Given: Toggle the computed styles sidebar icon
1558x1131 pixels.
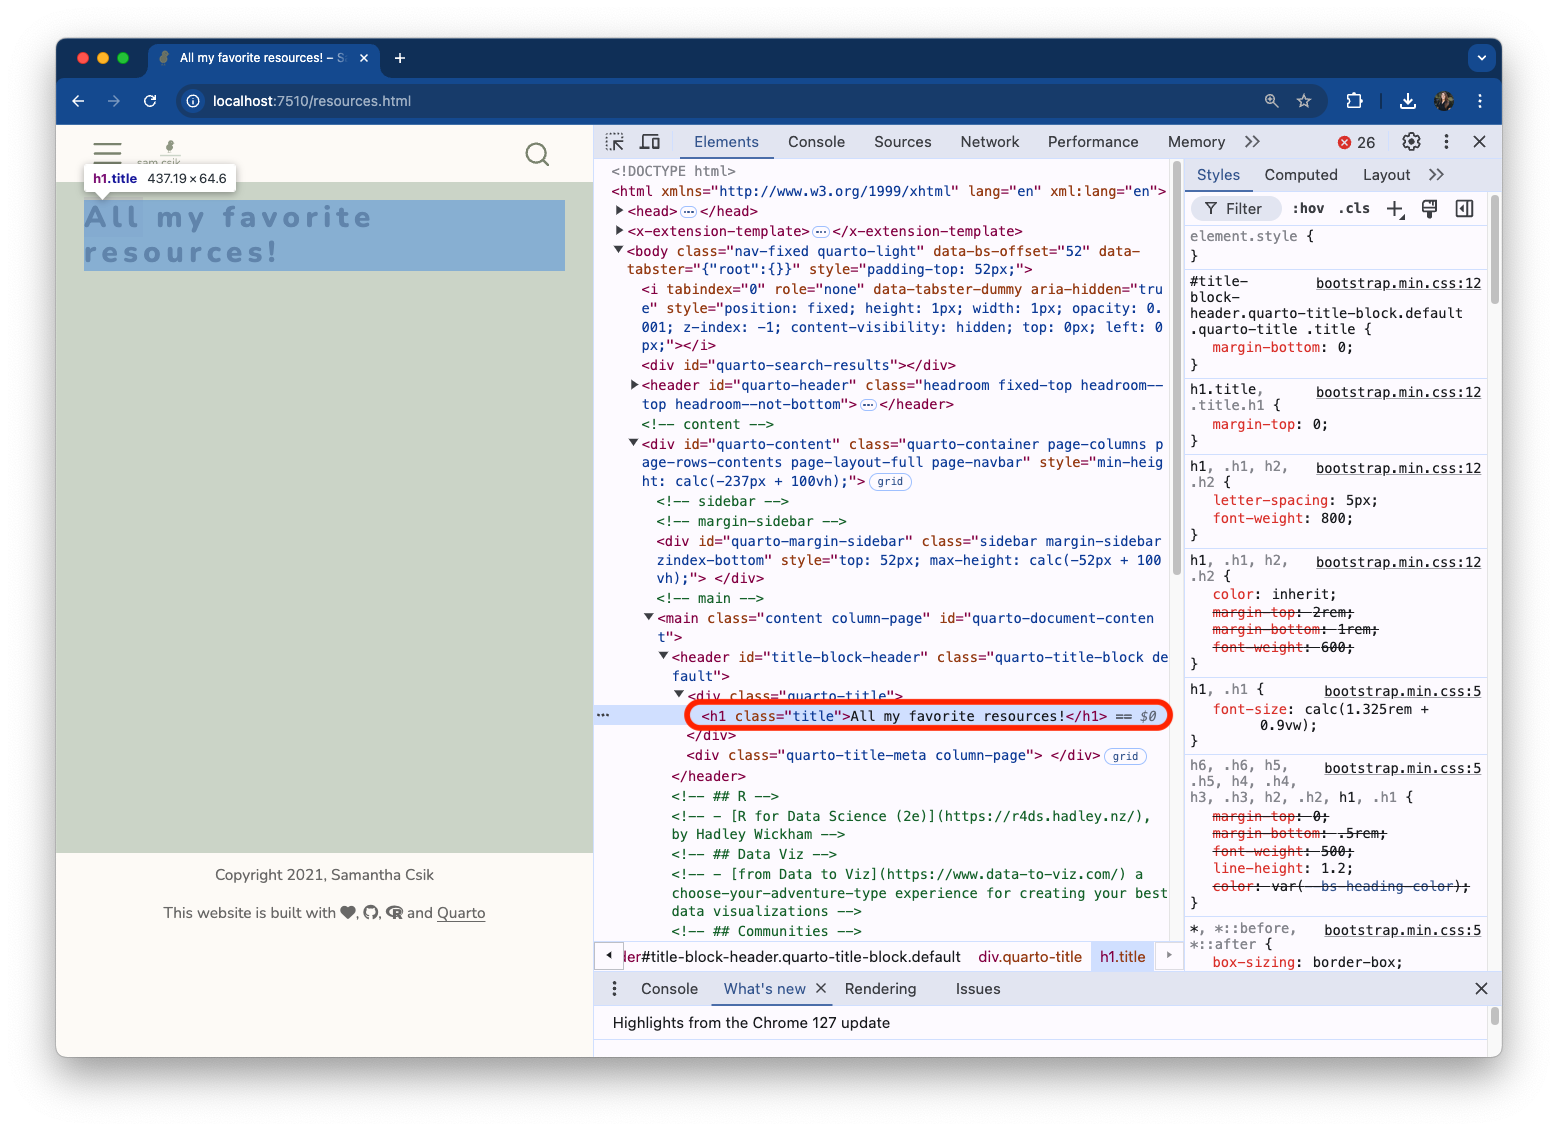Looking at the screenshot, I should pos(1464,208).
